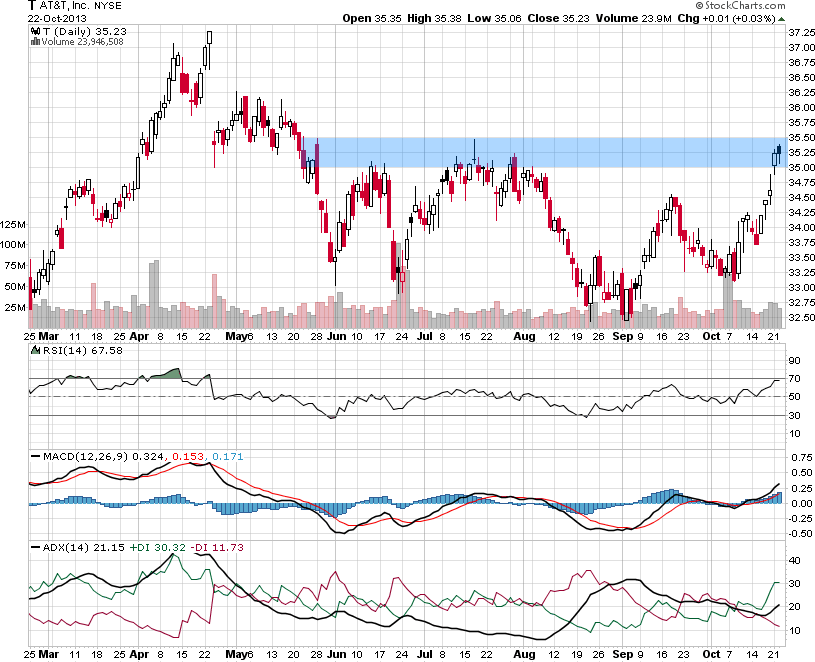The image size is (815, 662).
Task: Click the 34.00 price axis label
Action: 801,228
